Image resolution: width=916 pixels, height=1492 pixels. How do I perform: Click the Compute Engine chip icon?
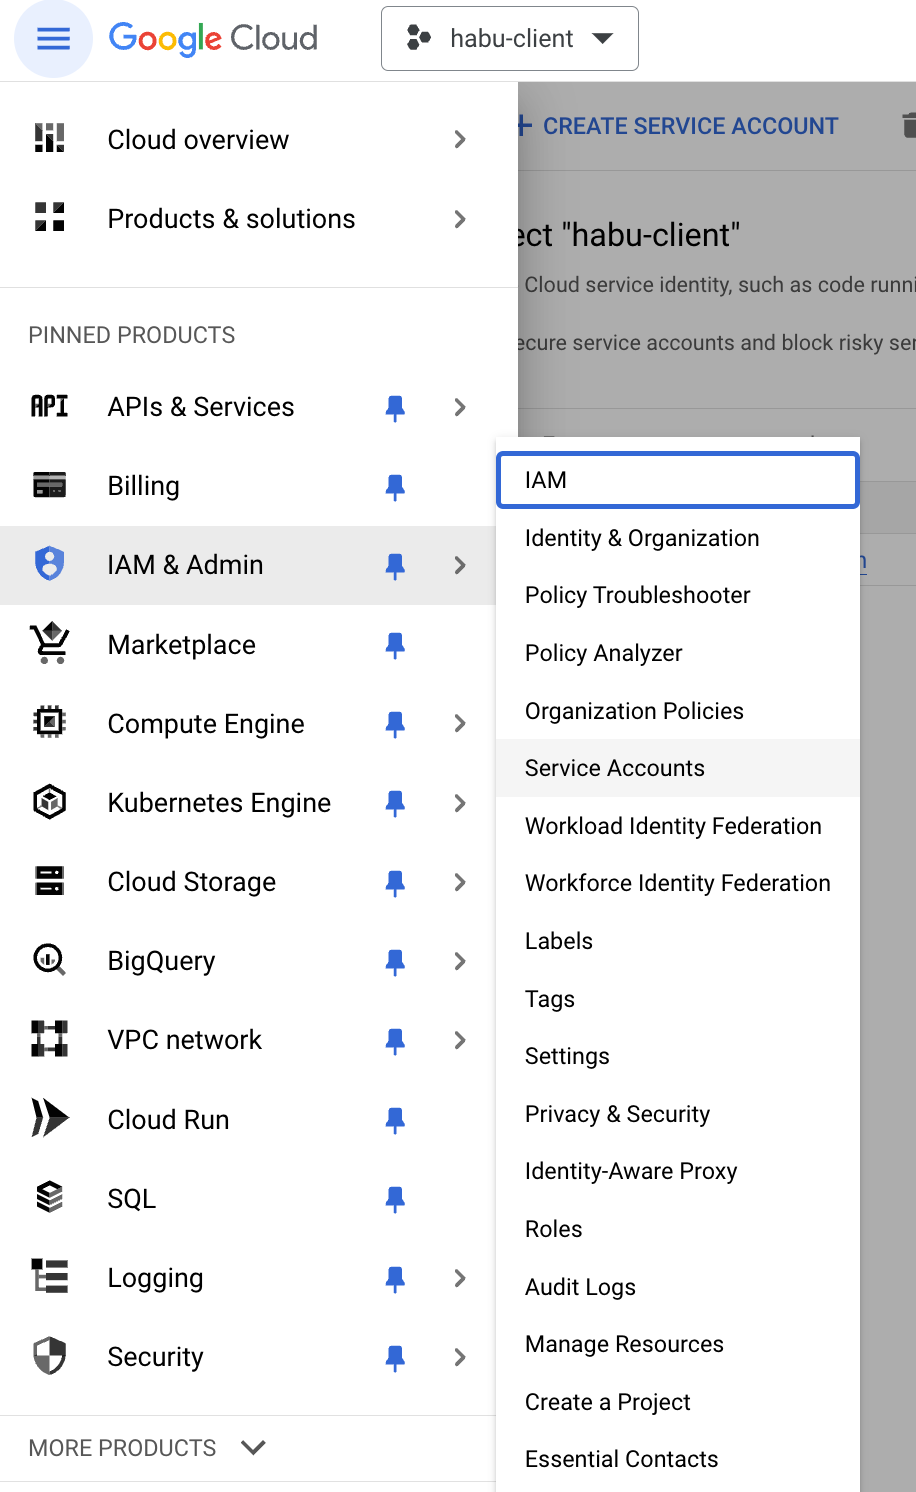point(49,723)
